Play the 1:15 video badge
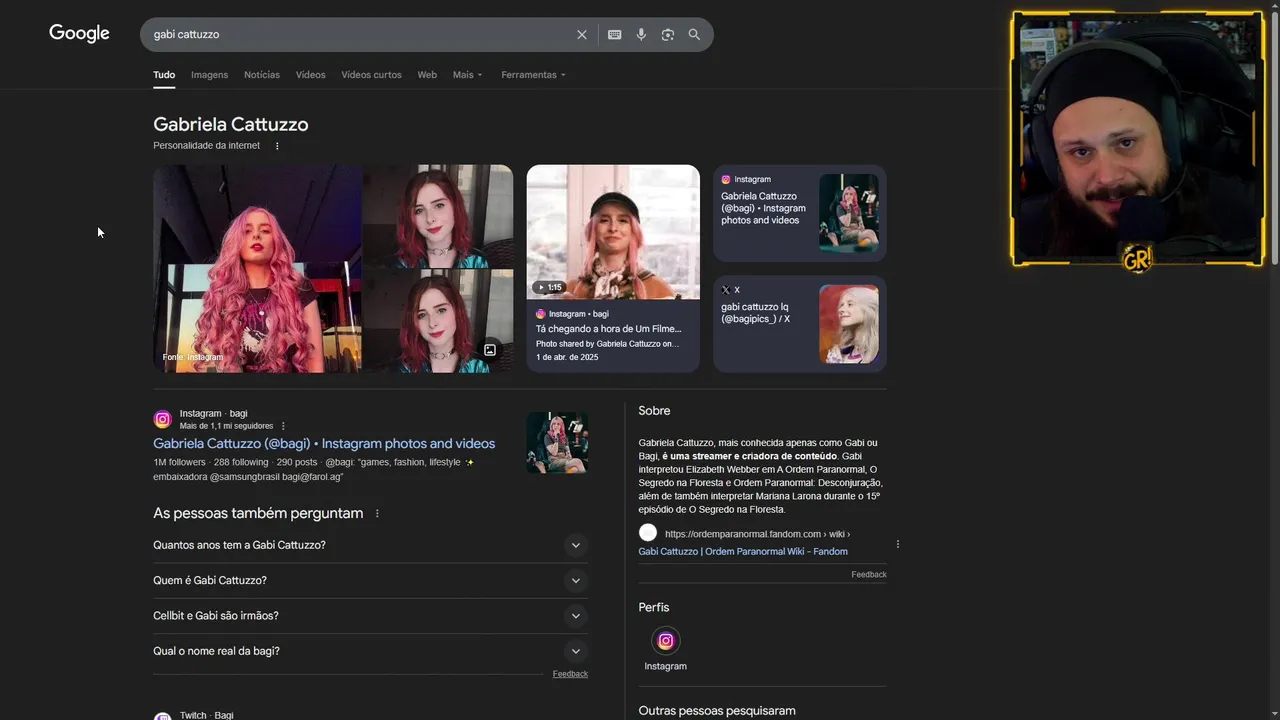 tap(550, 287)
